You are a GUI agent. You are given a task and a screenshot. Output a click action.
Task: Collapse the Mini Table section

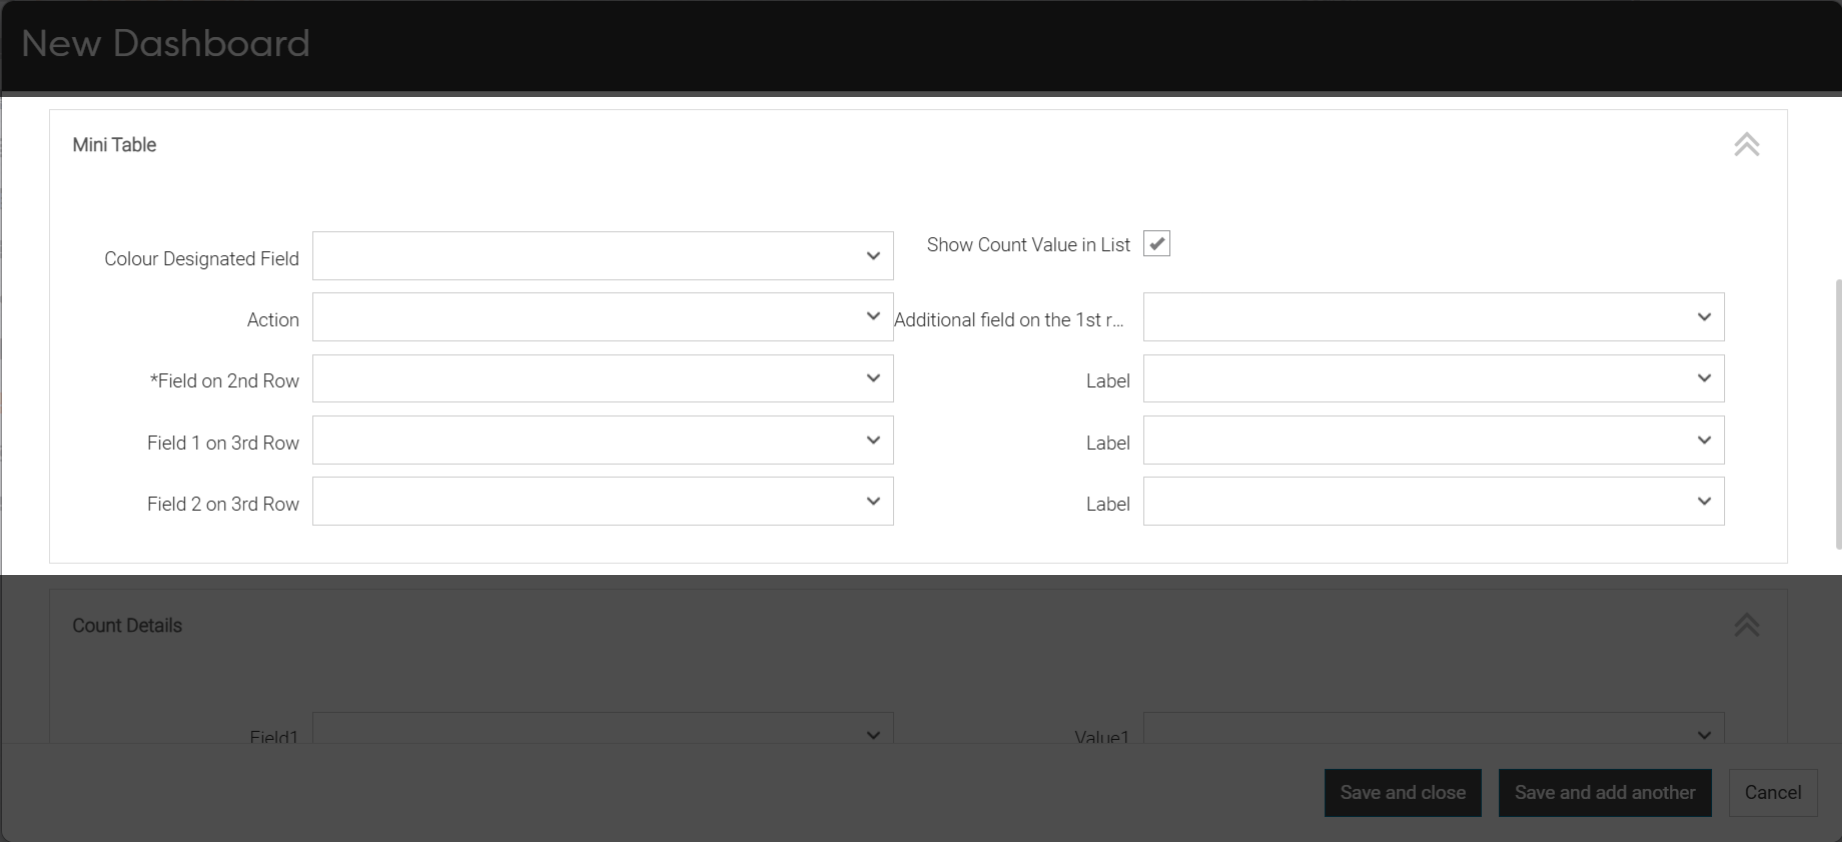(1746, 145)
